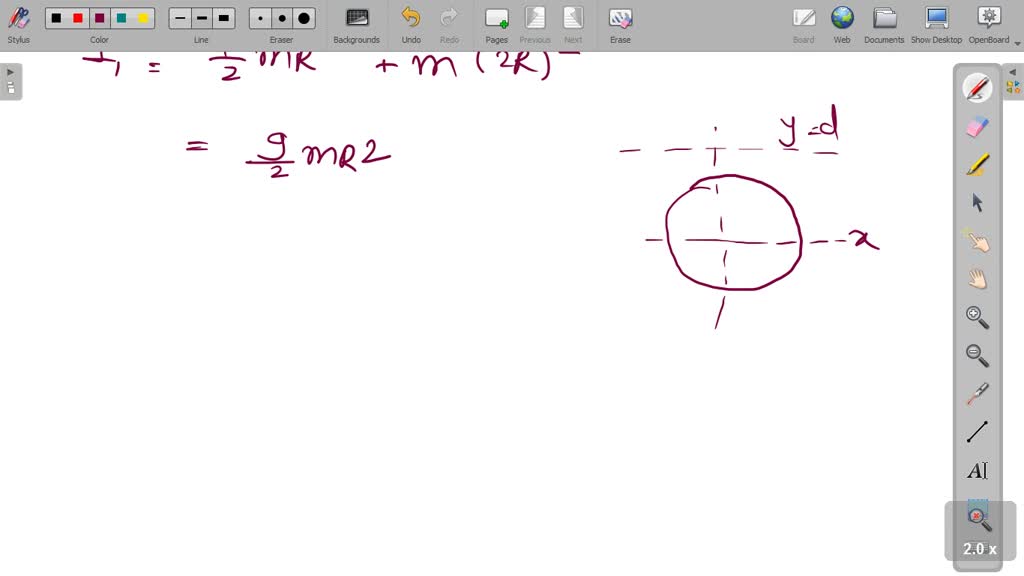Select the interact hand pointer tool
This screenshot has width=1024, height=576.
tap(977, 241)
